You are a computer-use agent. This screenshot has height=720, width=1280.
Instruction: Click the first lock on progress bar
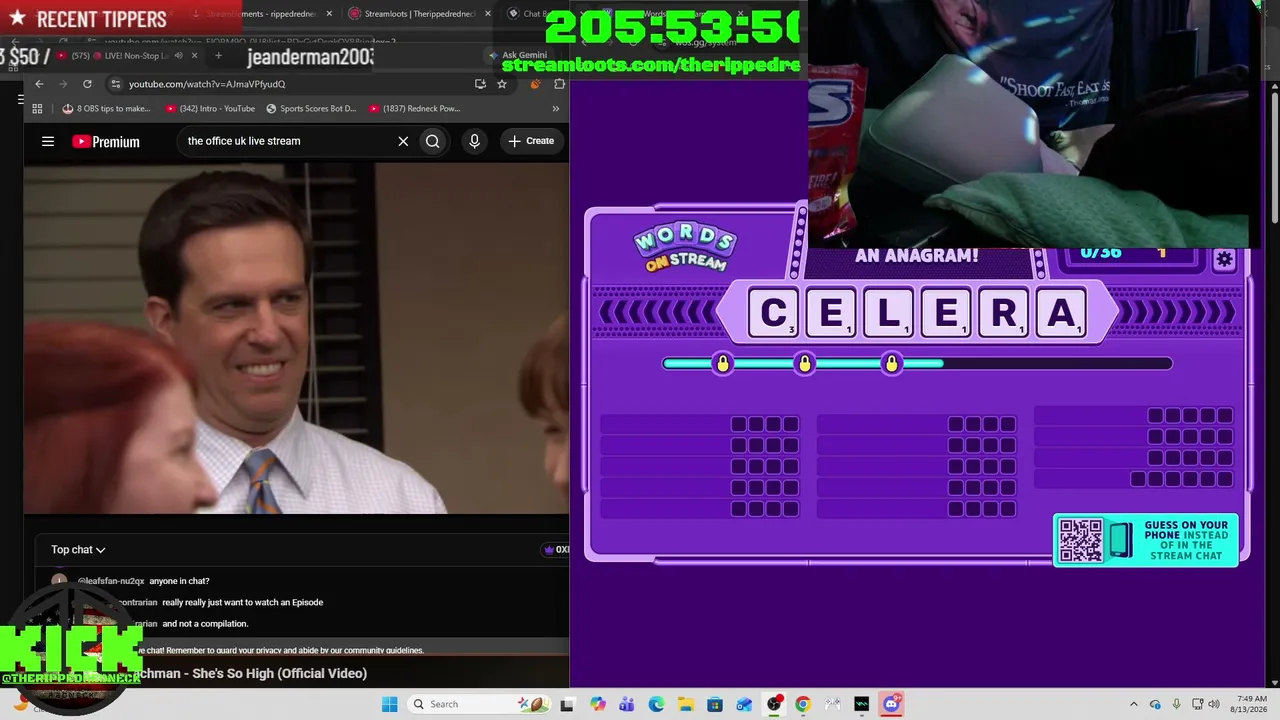(723, 364)
